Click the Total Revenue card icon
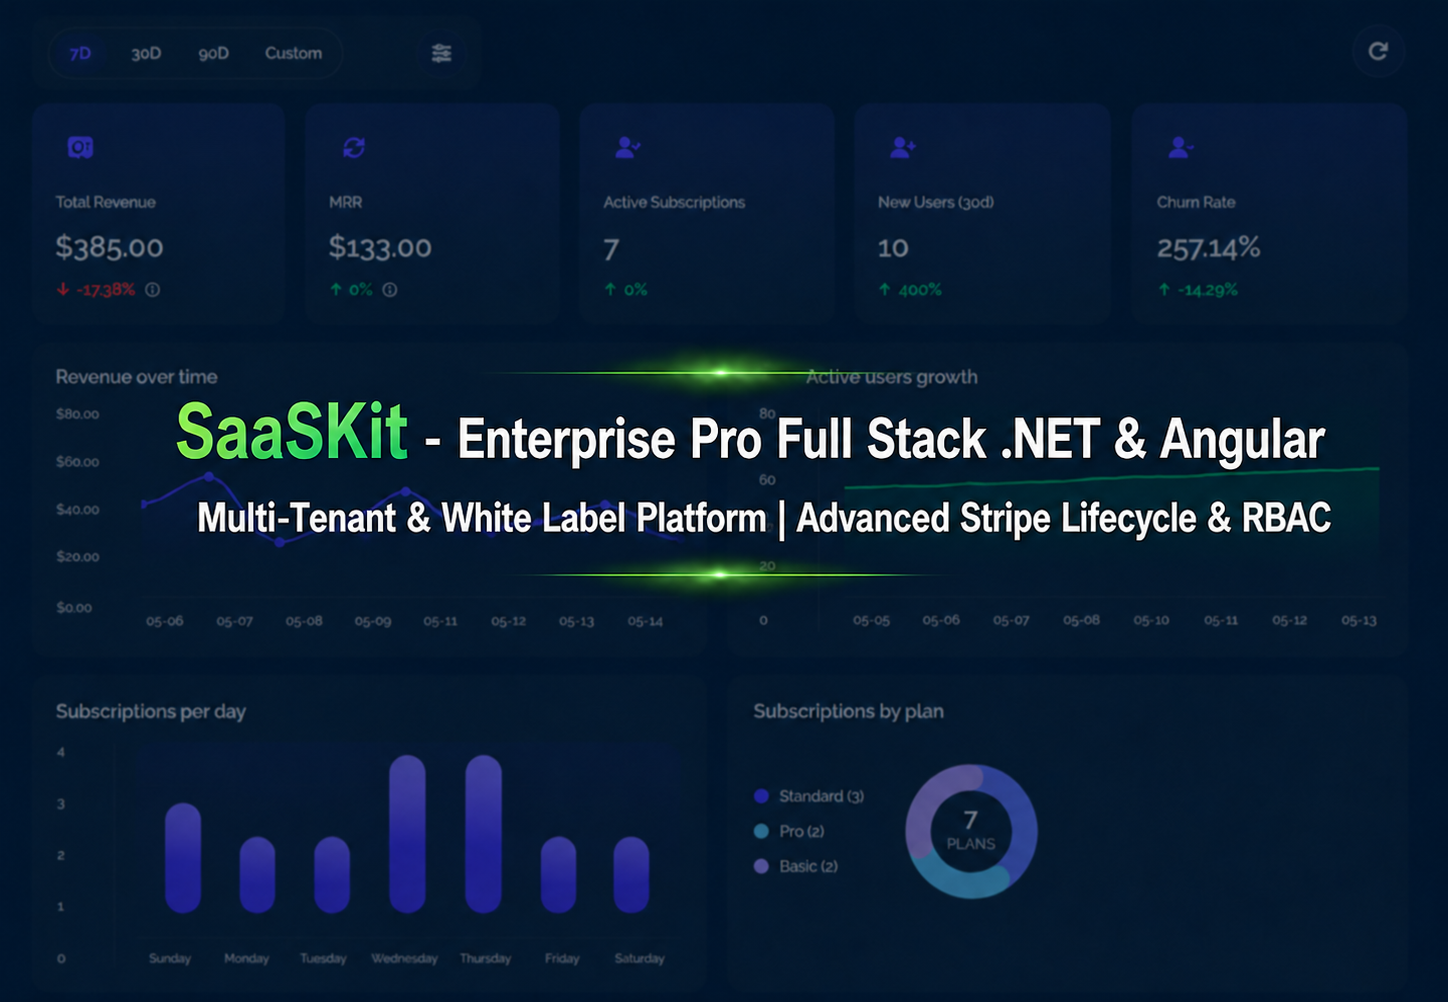Image resolution: width=1448 pixels, height=1002 pixels. [x=80, y=147]
